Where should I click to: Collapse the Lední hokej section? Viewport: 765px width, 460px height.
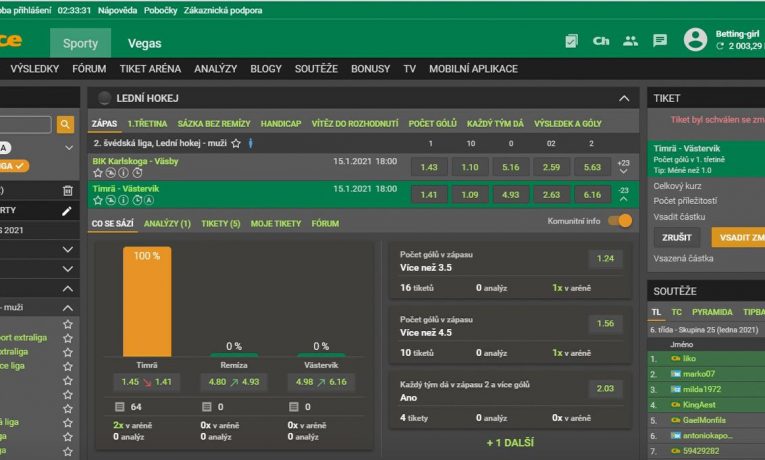pyautogui.click(x=624, y=98)
